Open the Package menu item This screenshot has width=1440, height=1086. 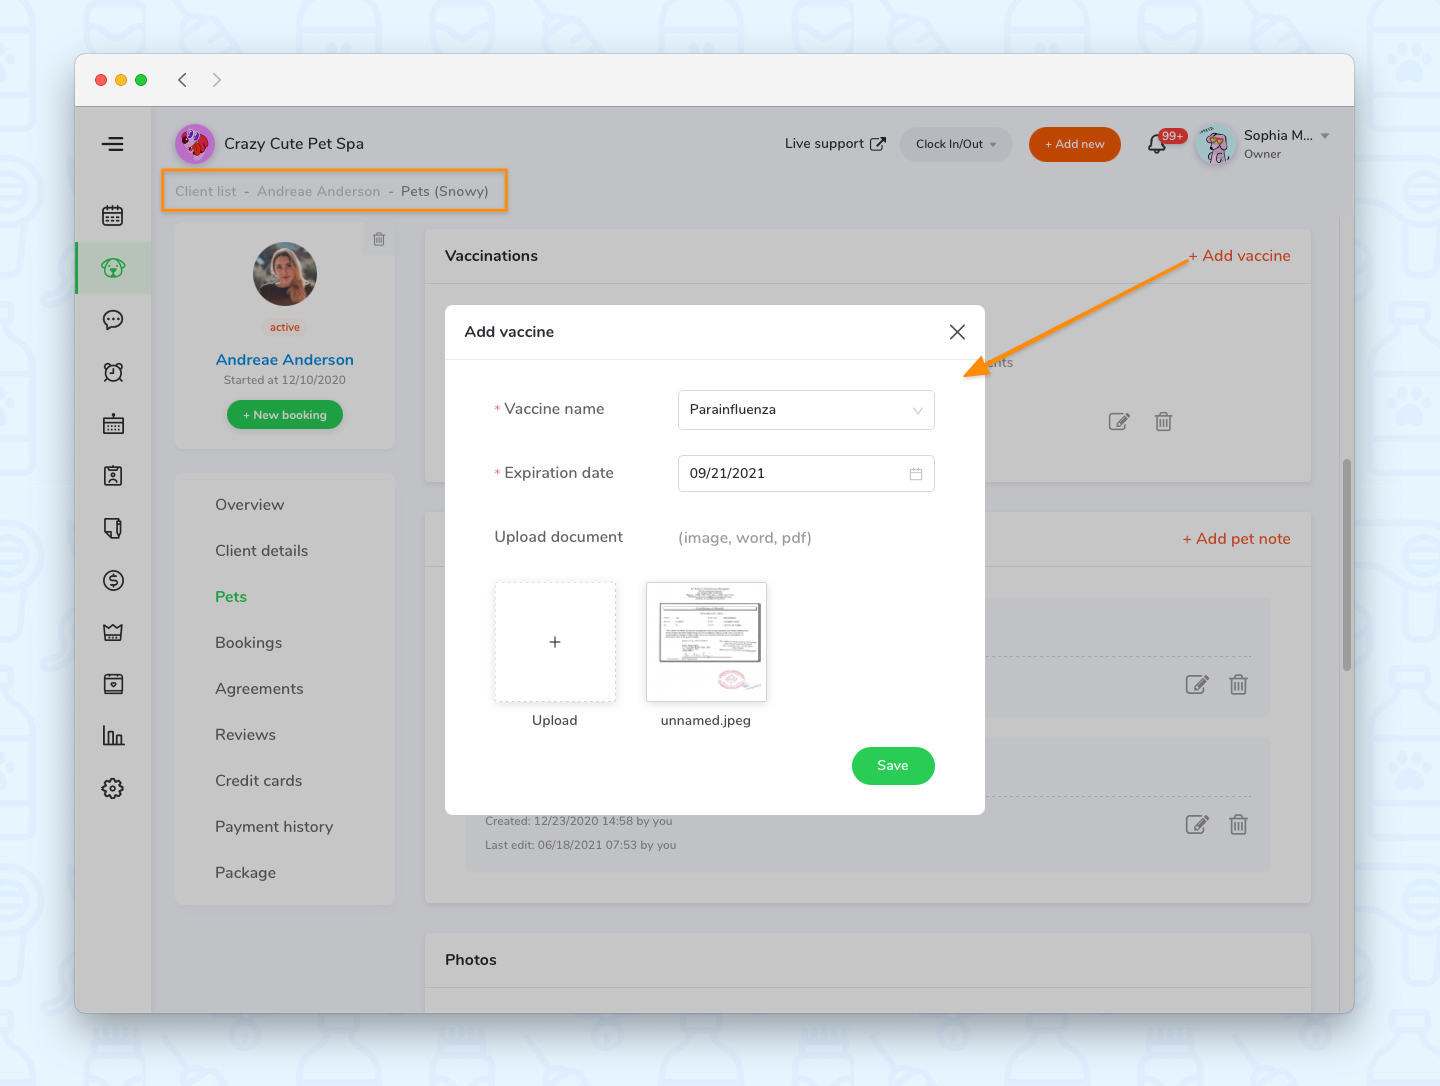point(245,873)
